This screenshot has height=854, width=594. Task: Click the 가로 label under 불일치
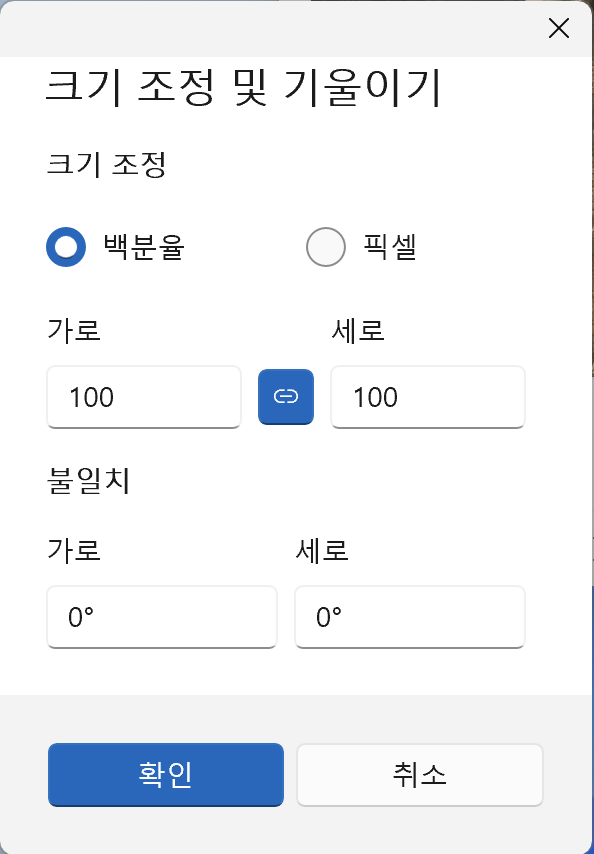click(74, 550)
